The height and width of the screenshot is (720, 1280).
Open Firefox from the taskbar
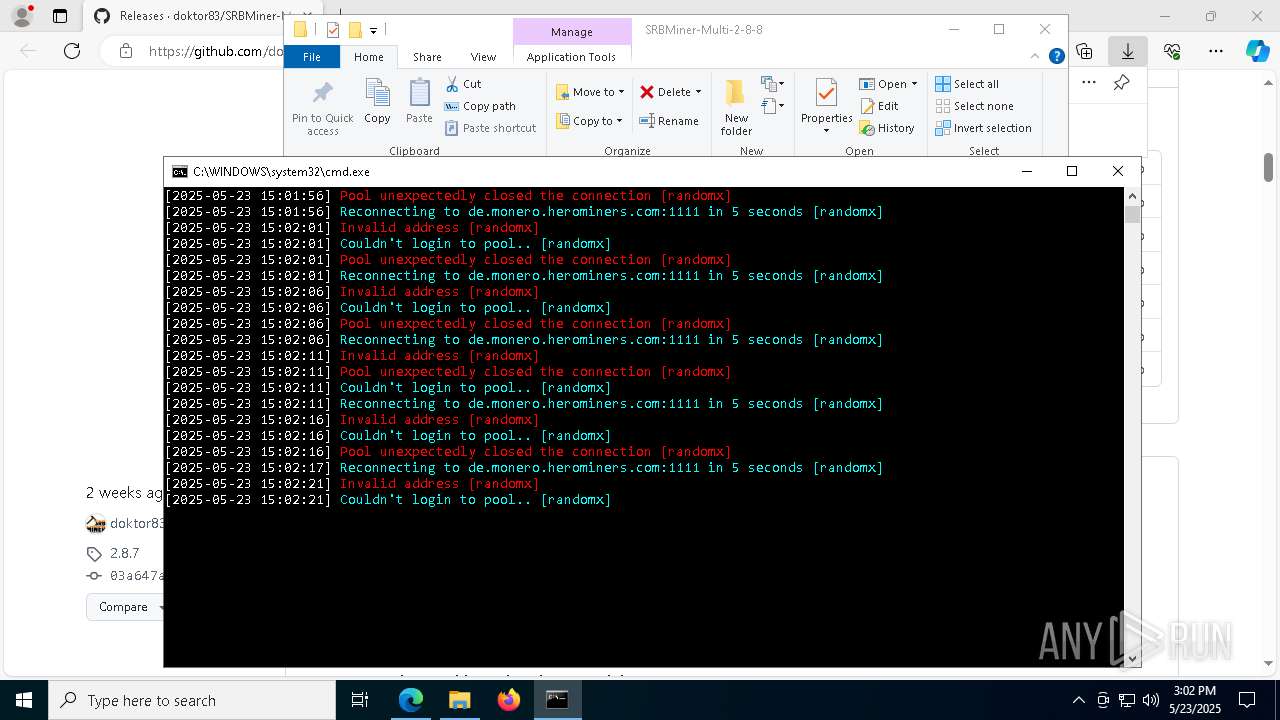point(508,700)
